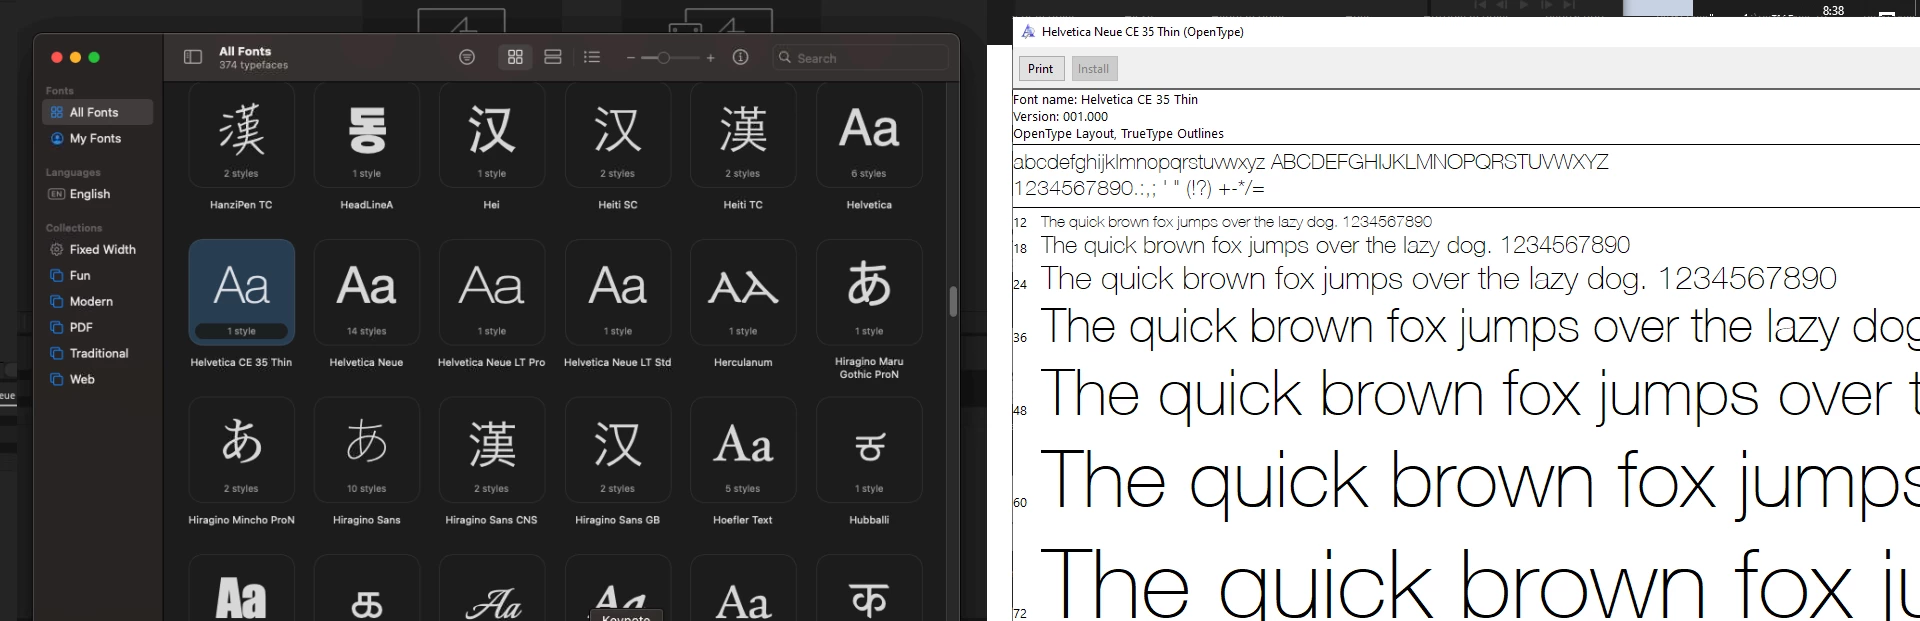Click the red close button in Font Book
Viewport: 1920px width, 621px height.
point(57,58)
